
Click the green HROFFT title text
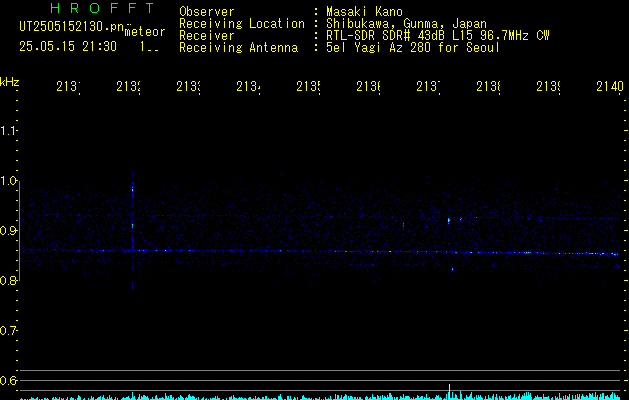pyautogui.click(x=103, y=8)
